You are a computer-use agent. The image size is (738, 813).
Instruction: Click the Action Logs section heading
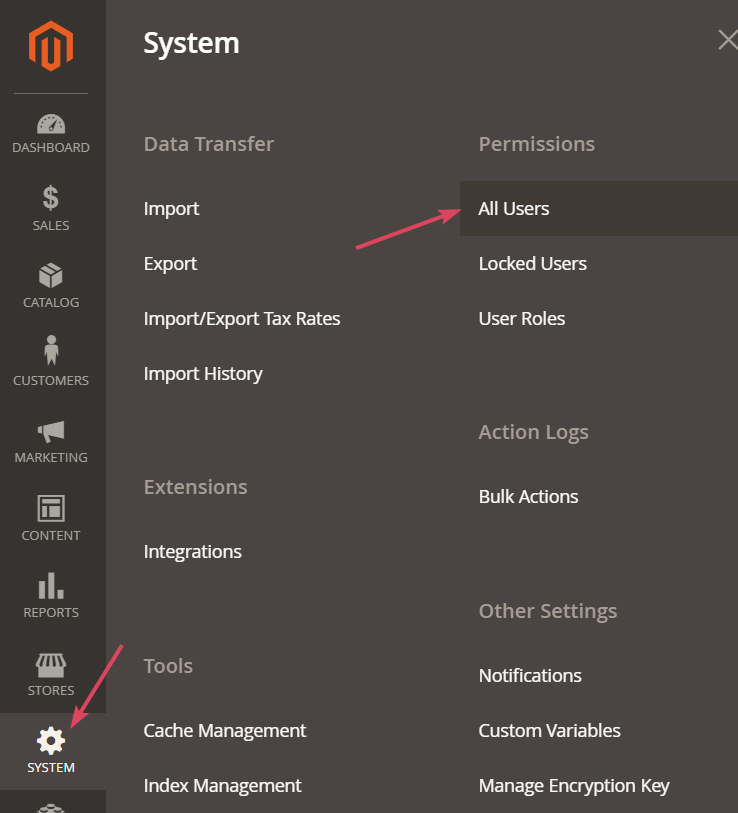[533, 432]
